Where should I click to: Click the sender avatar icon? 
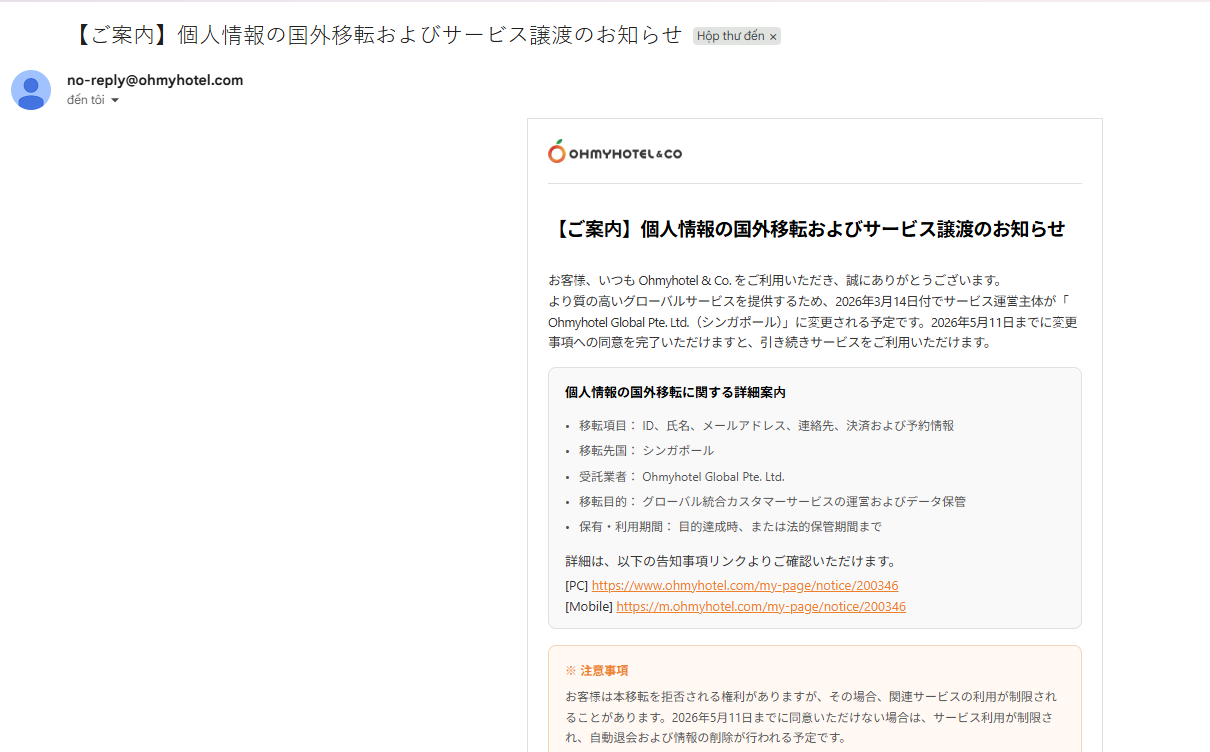coord(31,90)
